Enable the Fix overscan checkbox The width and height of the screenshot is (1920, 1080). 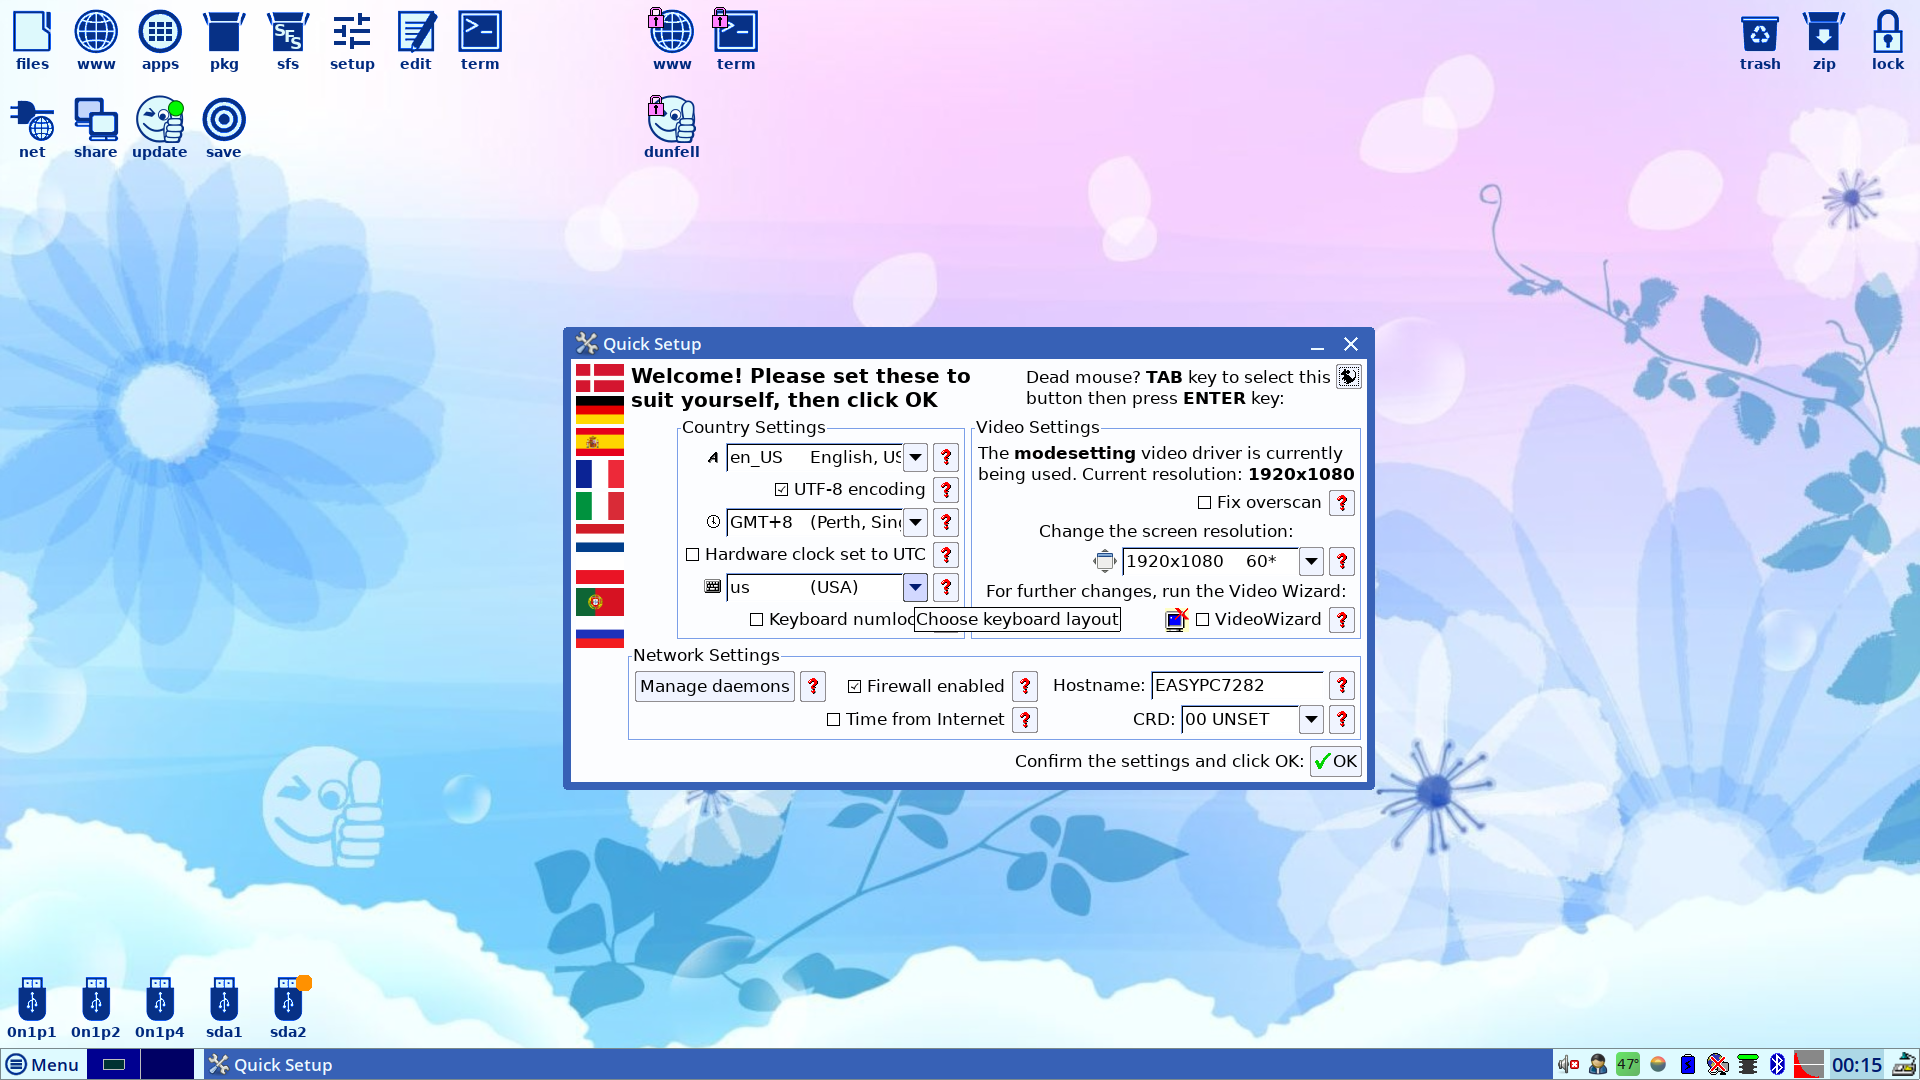coord(1204,503)
